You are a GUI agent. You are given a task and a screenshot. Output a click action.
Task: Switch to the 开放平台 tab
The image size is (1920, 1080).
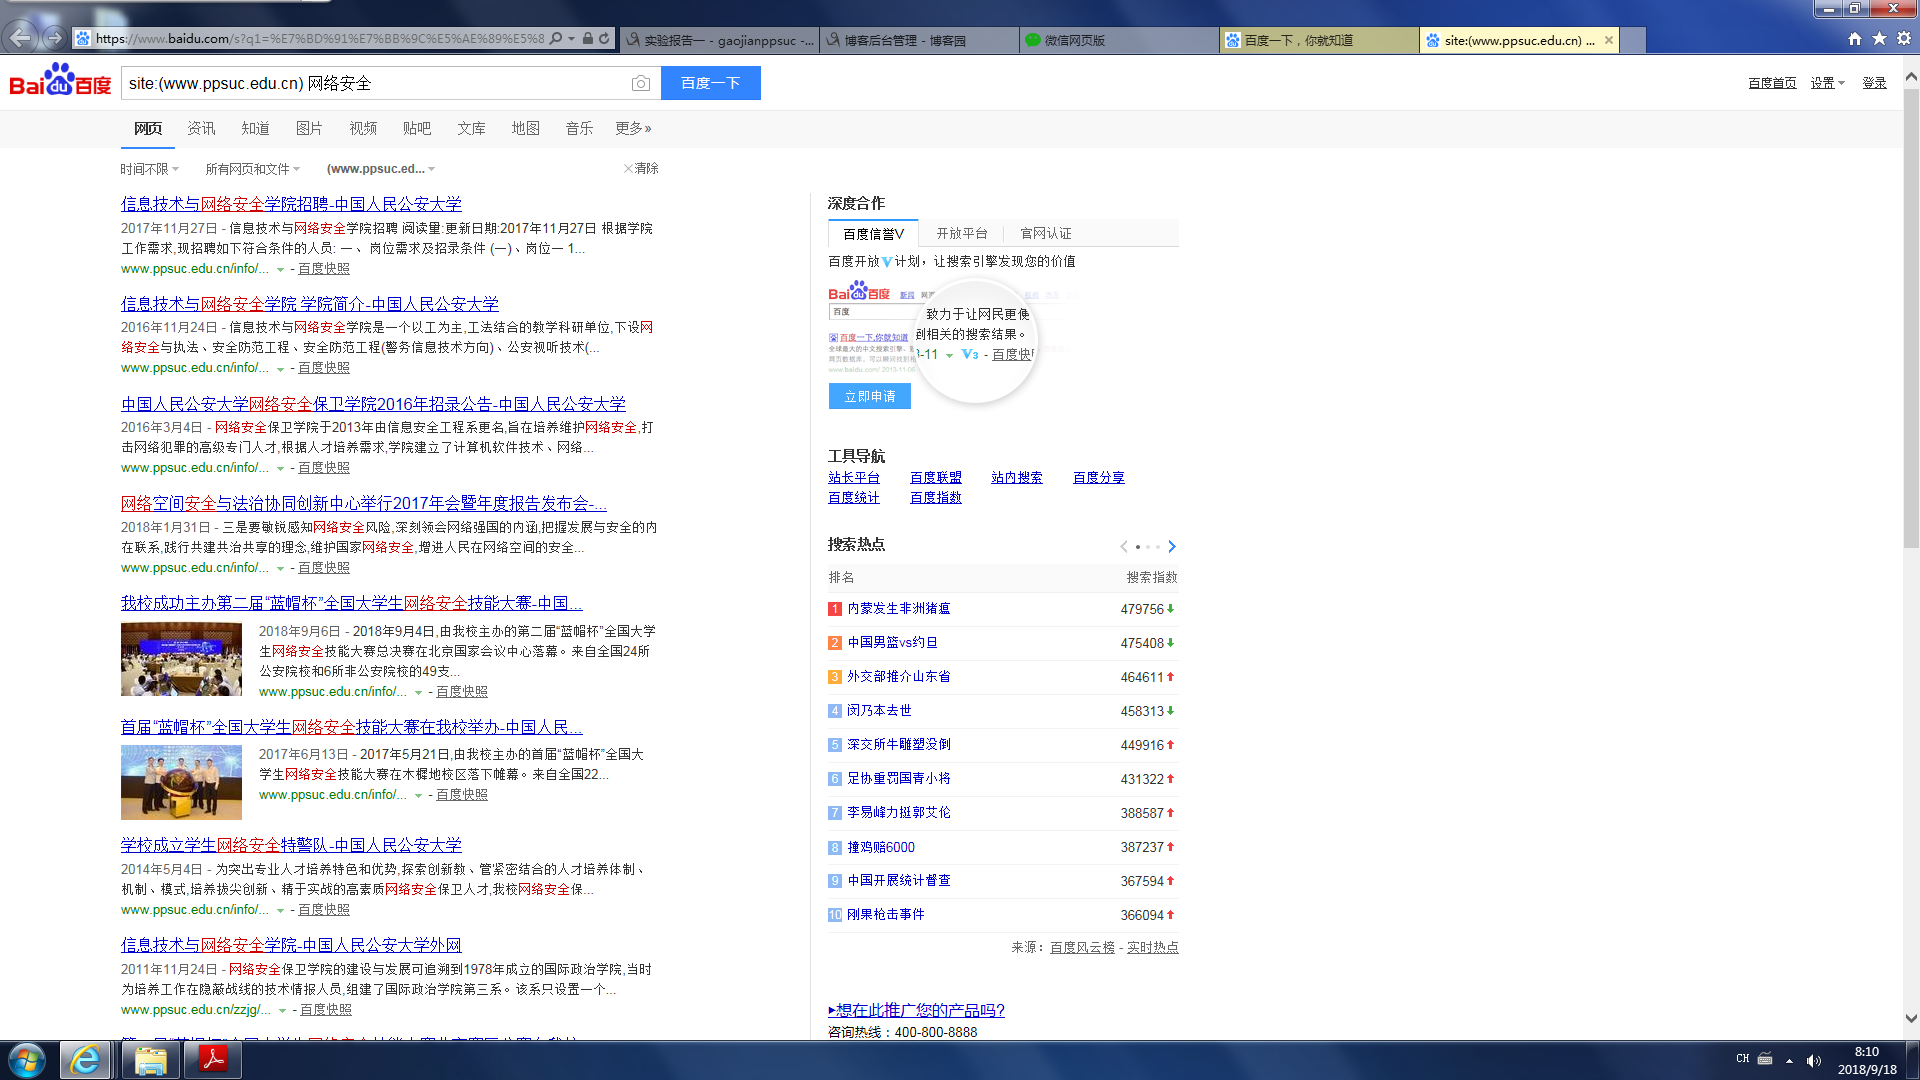tap(961, 233)
